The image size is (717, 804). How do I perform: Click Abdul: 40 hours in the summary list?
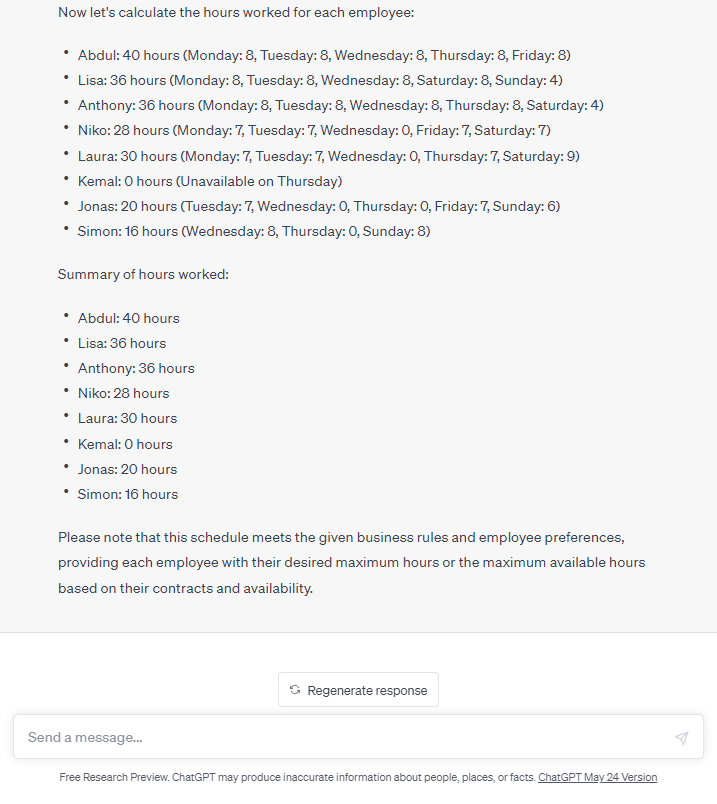point(129,318)
